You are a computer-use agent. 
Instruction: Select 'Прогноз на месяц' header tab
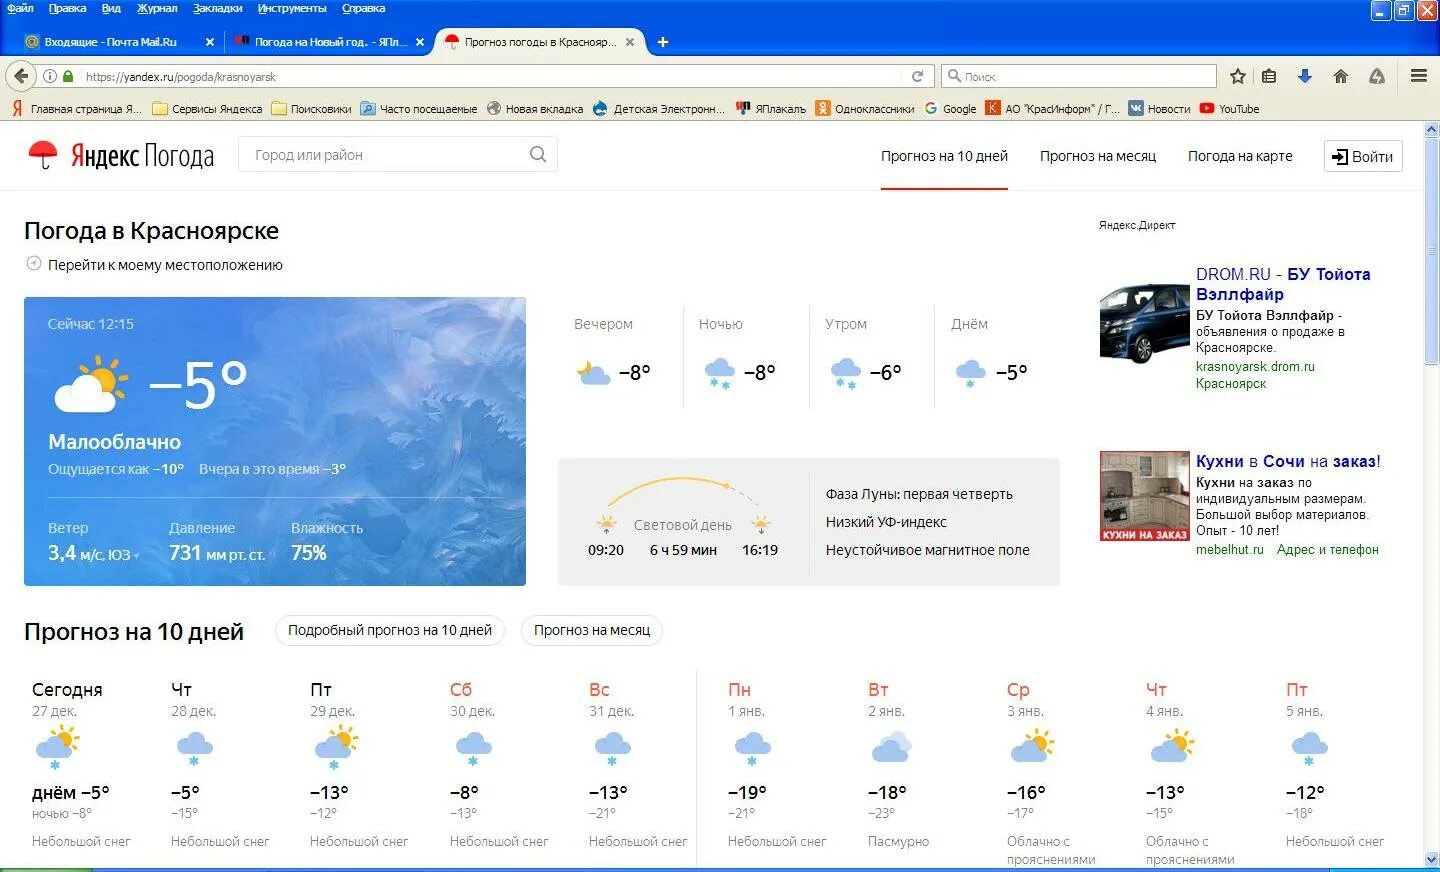point(1098,156)
